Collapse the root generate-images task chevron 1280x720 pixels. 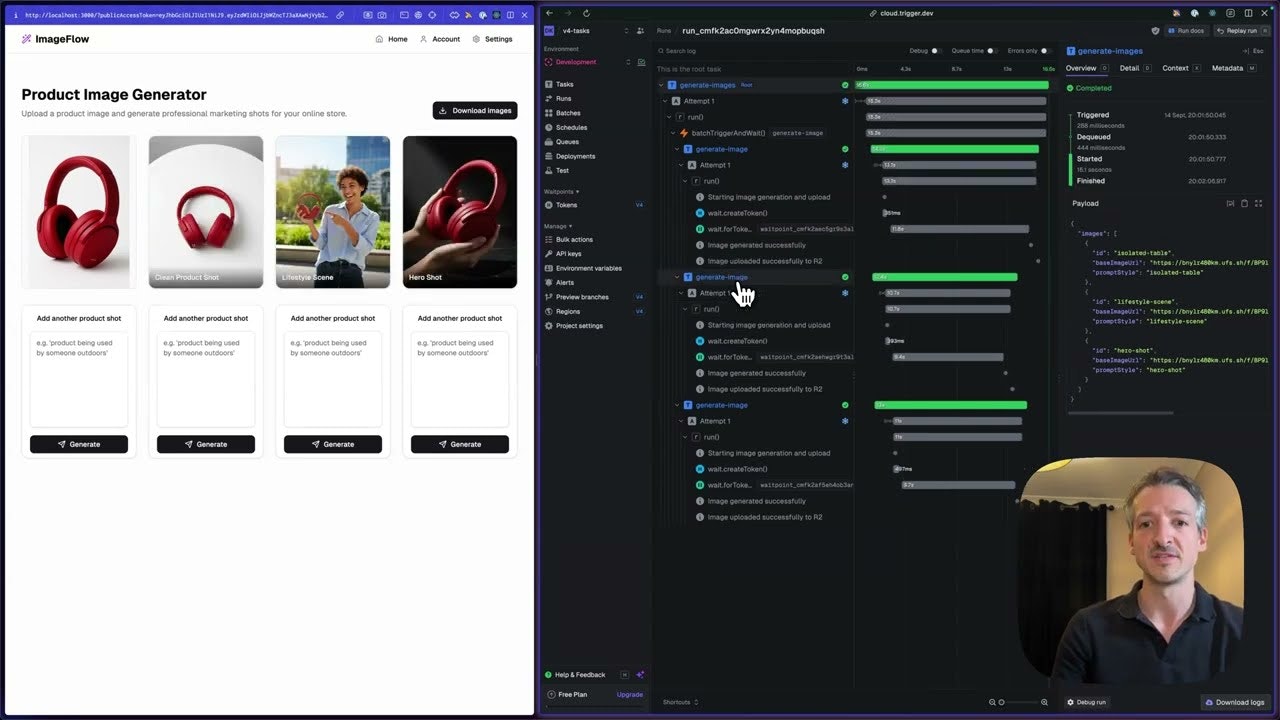pos(661,85)
